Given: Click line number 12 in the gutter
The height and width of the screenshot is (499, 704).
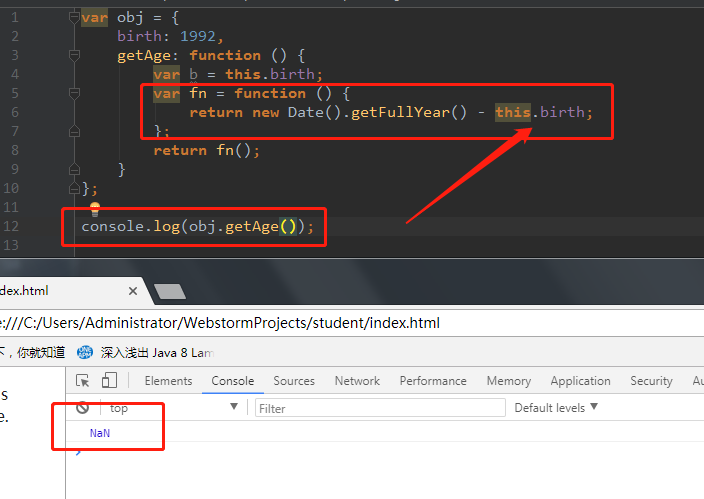Looking at the screenshot, I should click(x=10, y=226).
